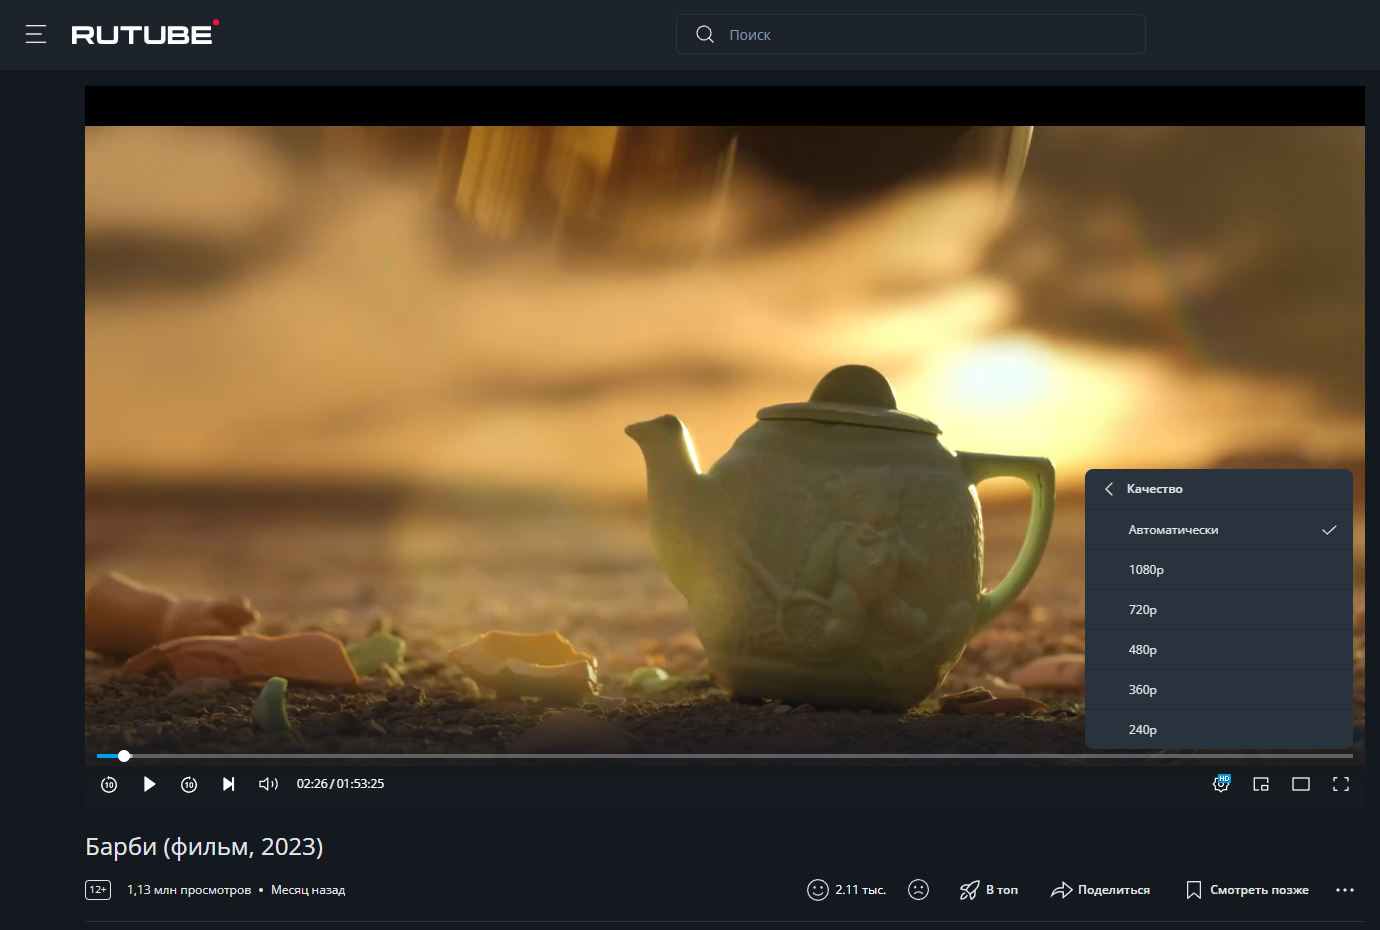This screenshot has height=930, width=1380.
Task: Play the Барби video
Action: (149, 784)
